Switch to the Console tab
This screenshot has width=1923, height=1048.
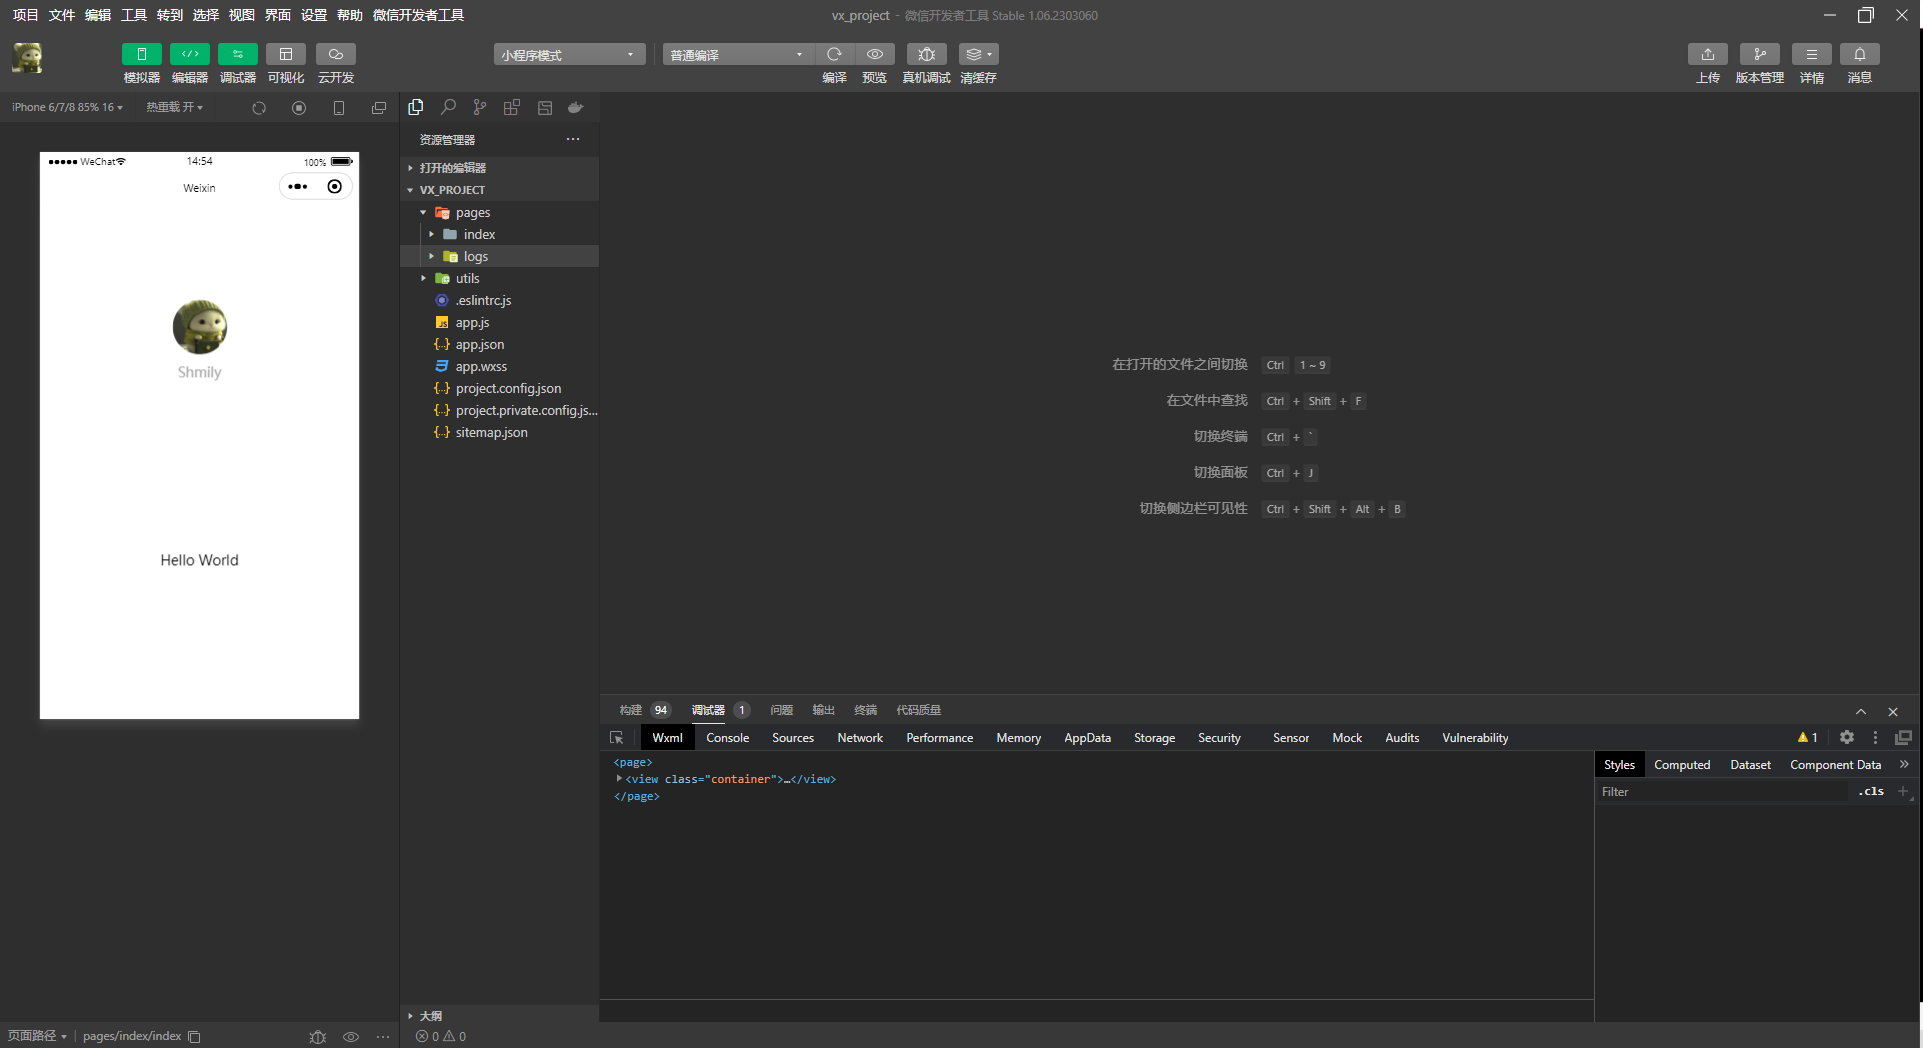coord(727,738)
